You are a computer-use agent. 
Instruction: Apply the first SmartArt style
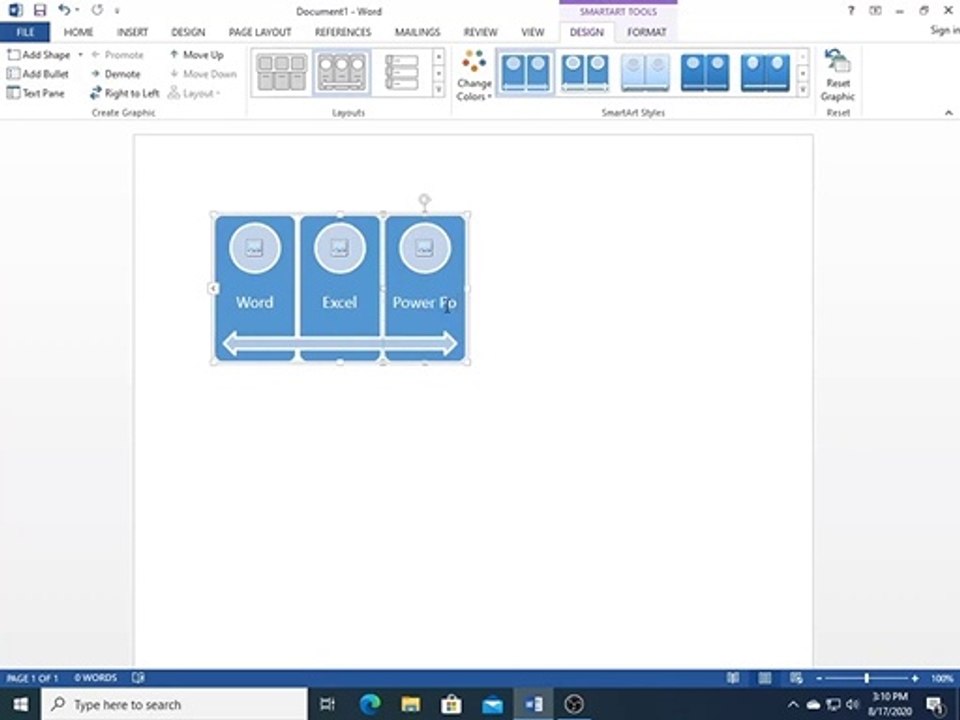pyautogui.click(x=525, y=72)
